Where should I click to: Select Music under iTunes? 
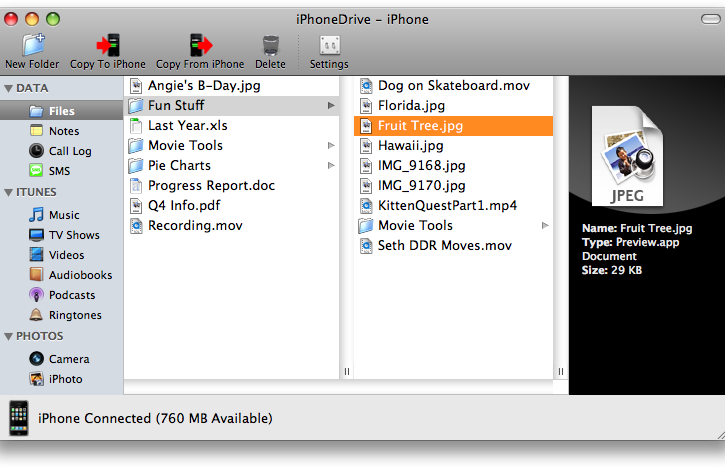point(61,215)
